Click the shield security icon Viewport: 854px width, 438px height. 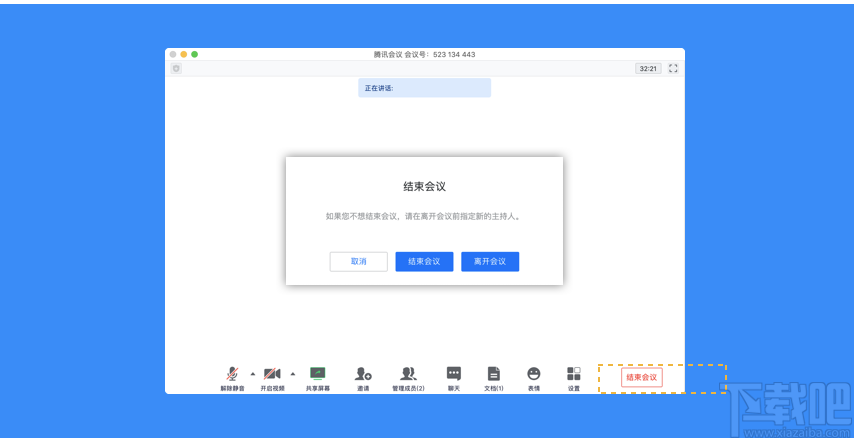click(x=176, y=69)
